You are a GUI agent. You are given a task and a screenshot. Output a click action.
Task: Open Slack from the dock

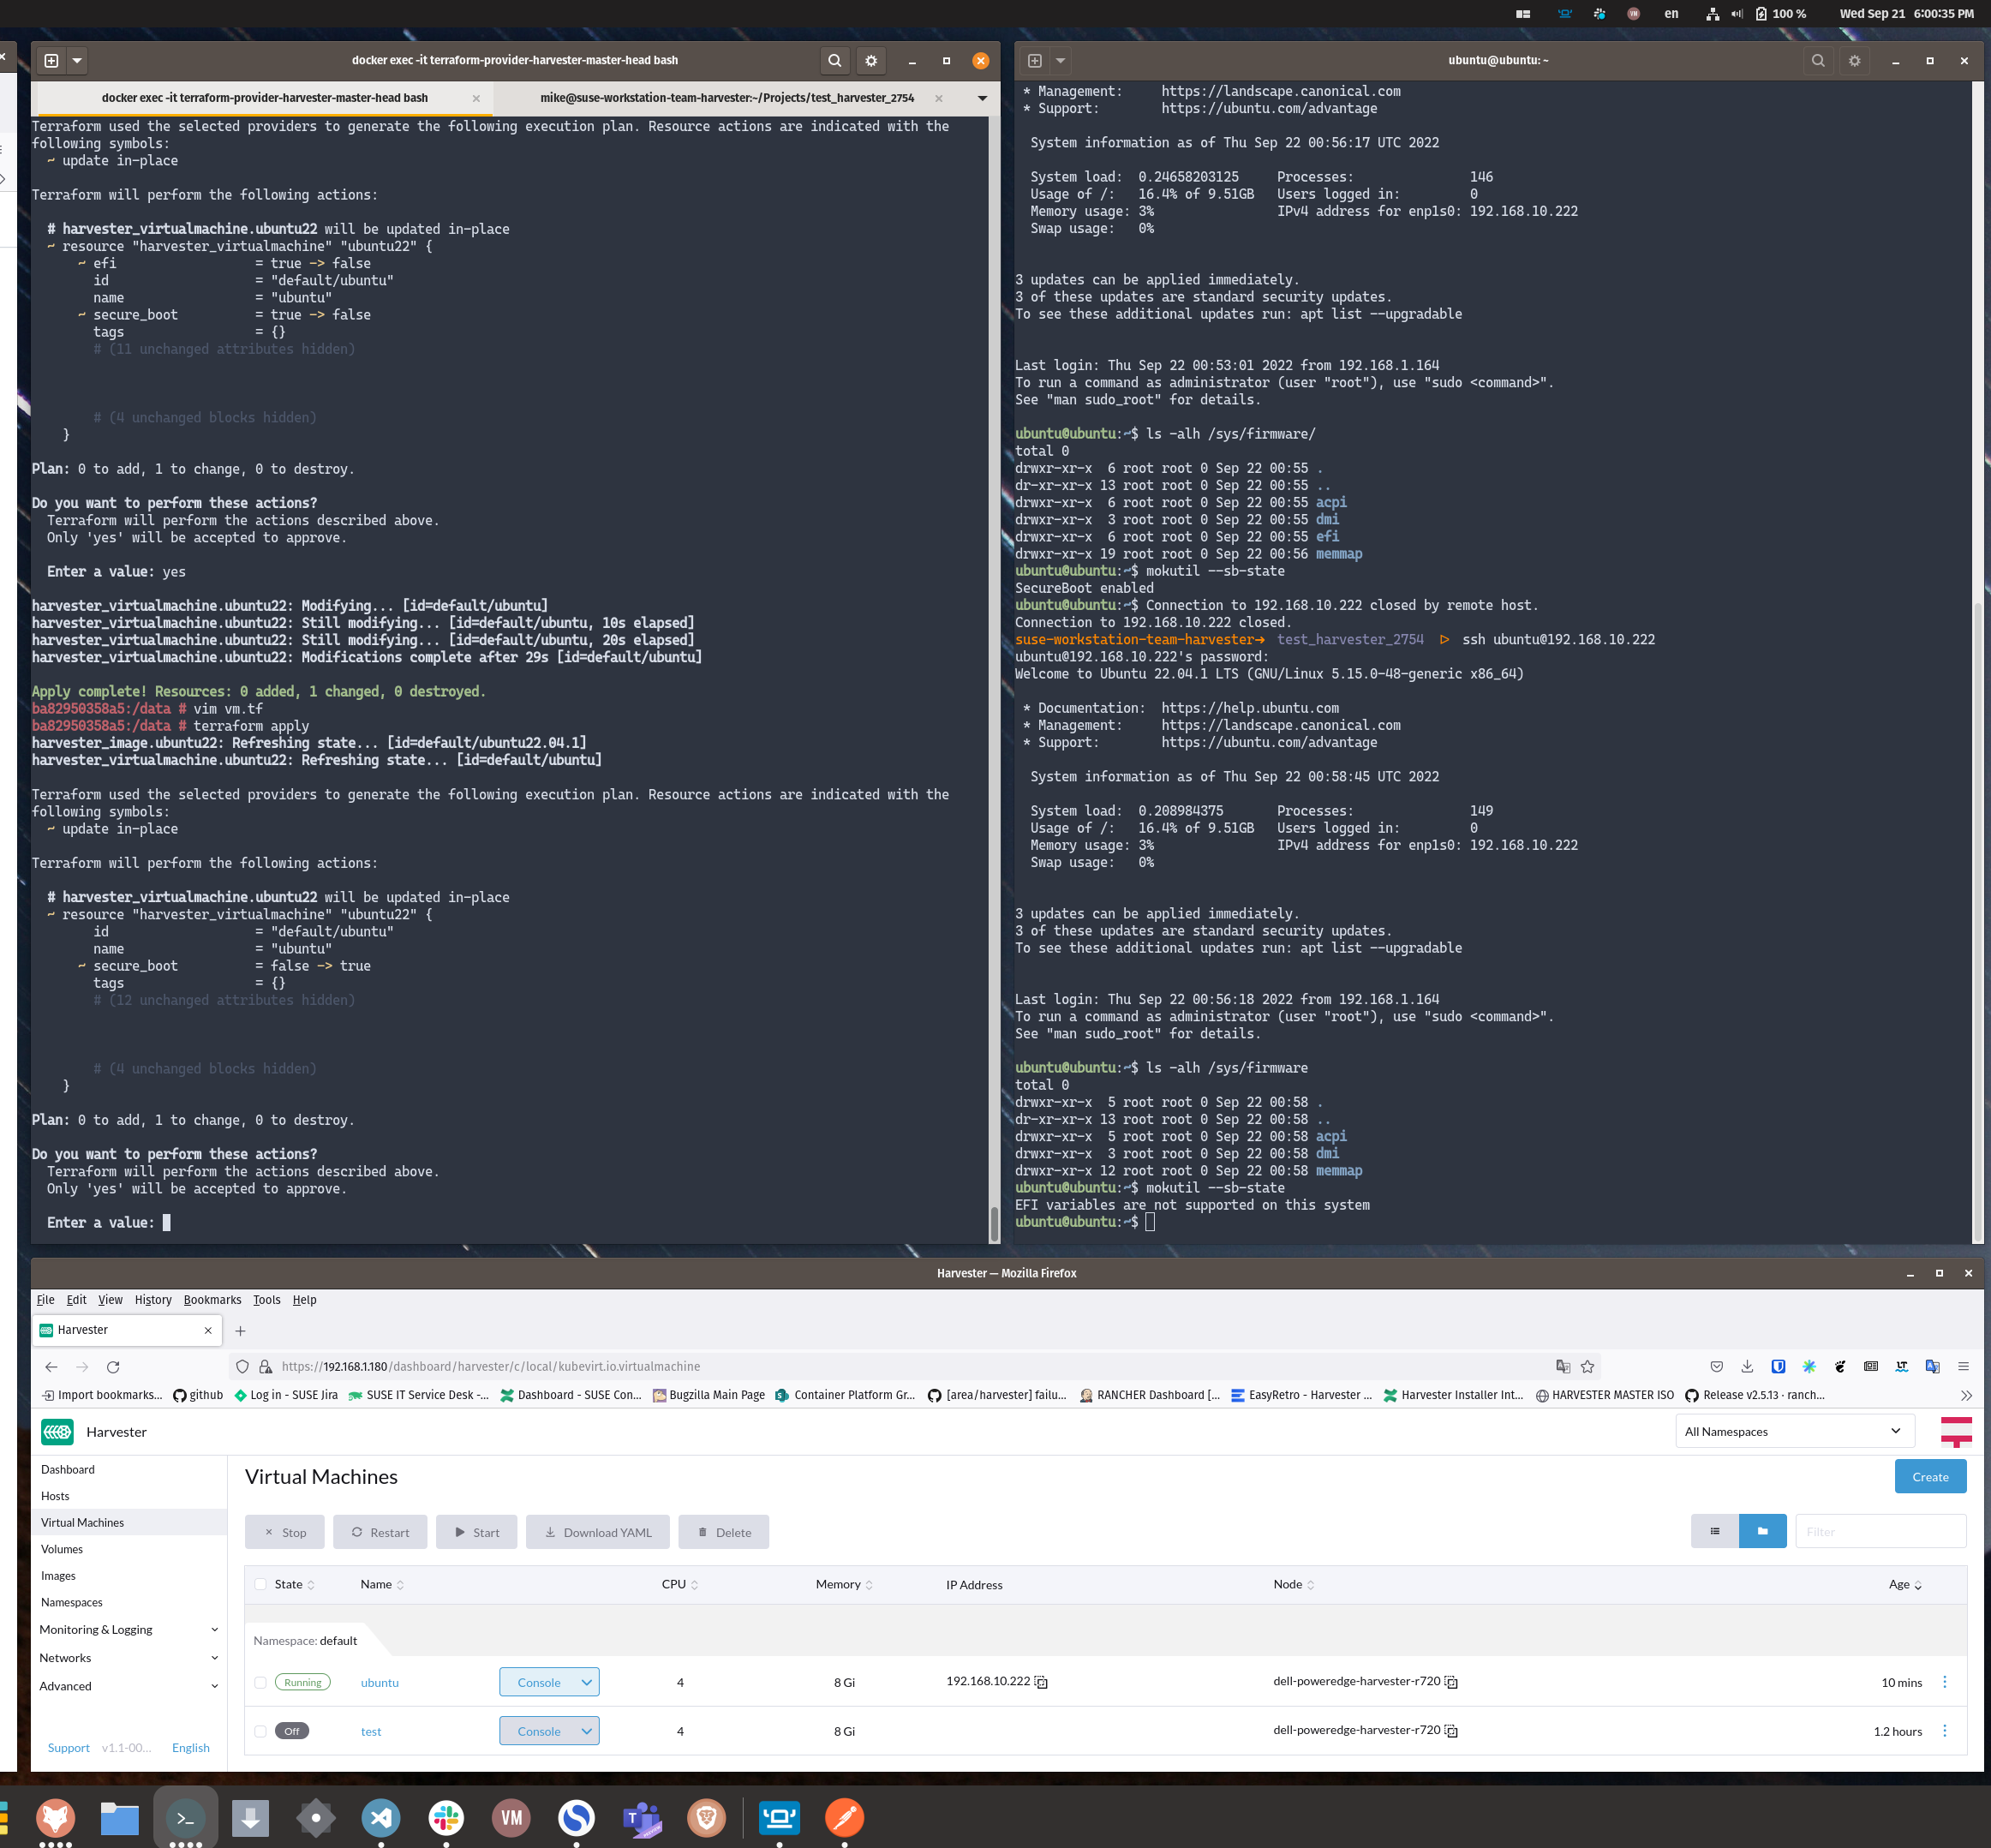pos(446,1818)
